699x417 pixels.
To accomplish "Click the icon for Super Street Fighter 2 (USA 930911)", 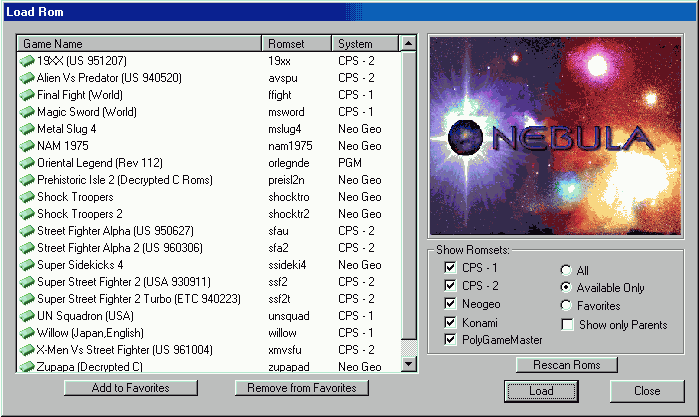I will [27, 282].
